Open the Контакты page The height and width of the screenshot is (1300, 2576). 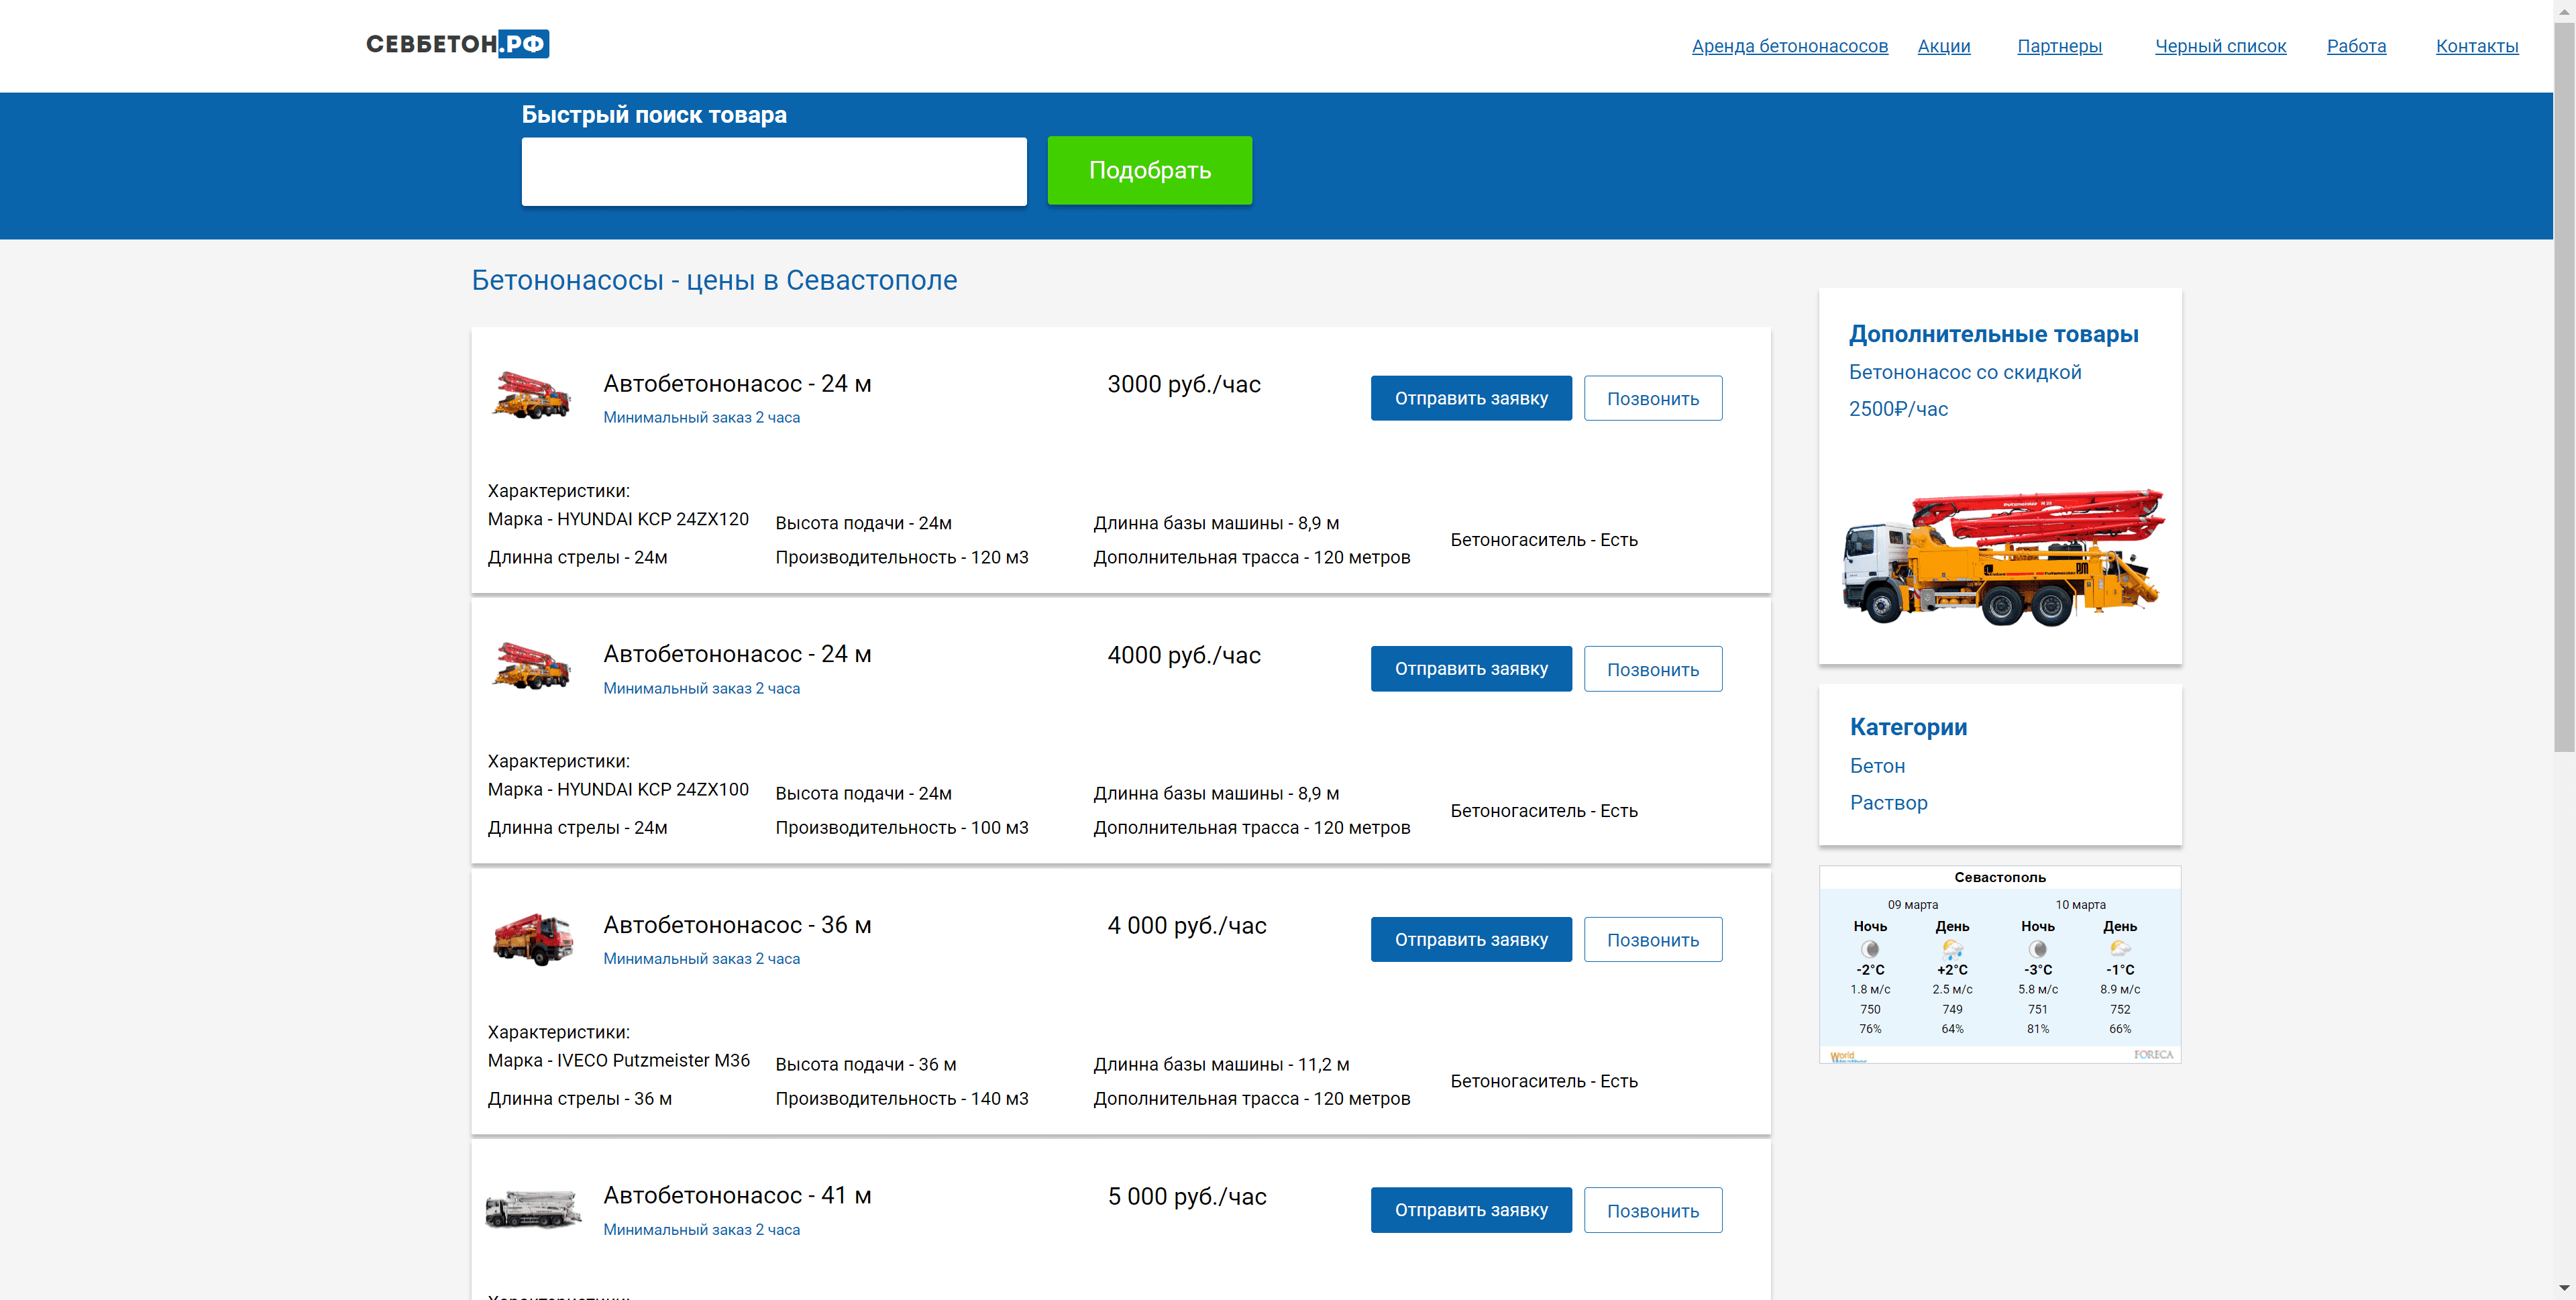point(2476,46)
